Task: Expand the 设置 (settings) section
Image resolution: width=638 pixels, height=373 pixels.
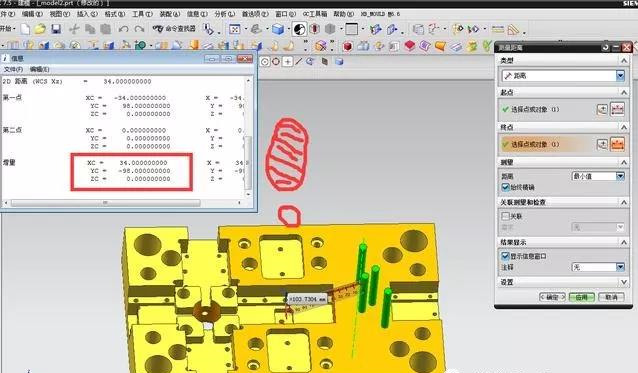Action: [x=563, y=282]
